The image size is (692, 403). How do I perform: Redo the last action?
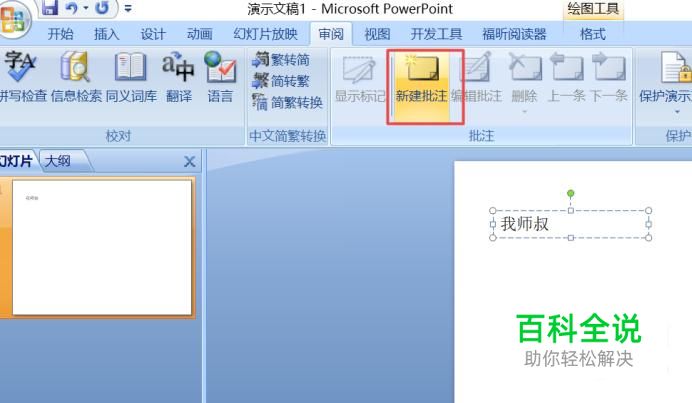(102, 8)
